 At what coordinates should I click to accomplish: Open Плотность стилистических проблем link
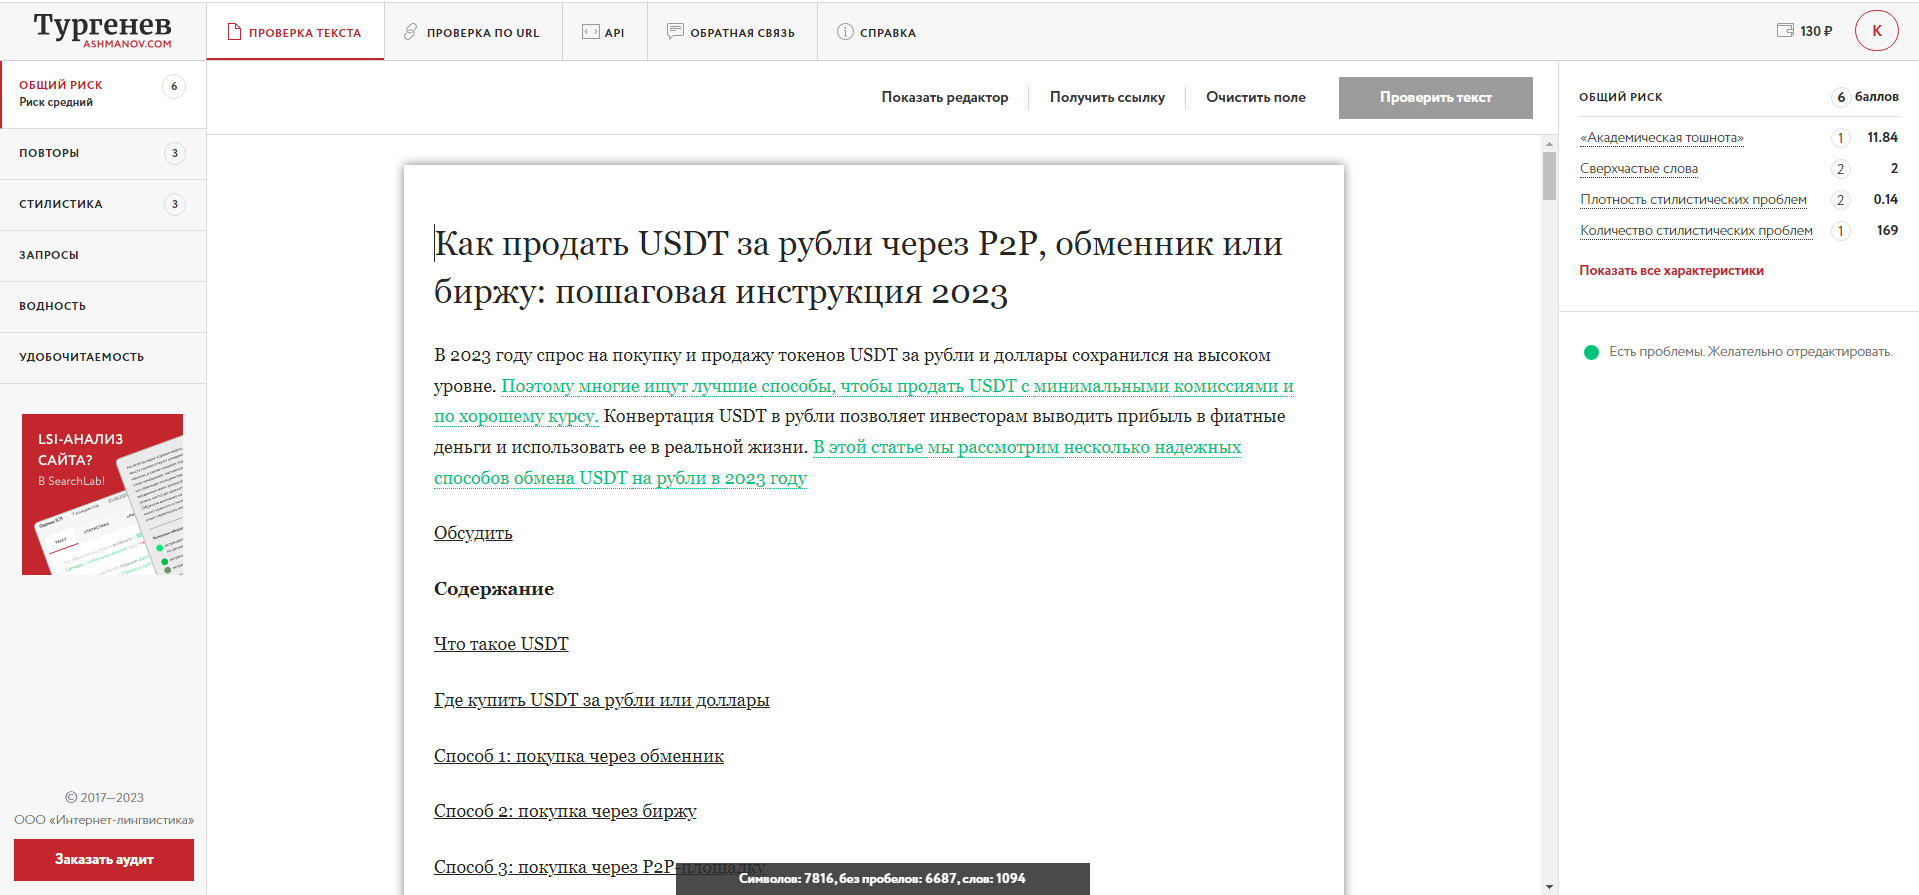(1693, 200)
